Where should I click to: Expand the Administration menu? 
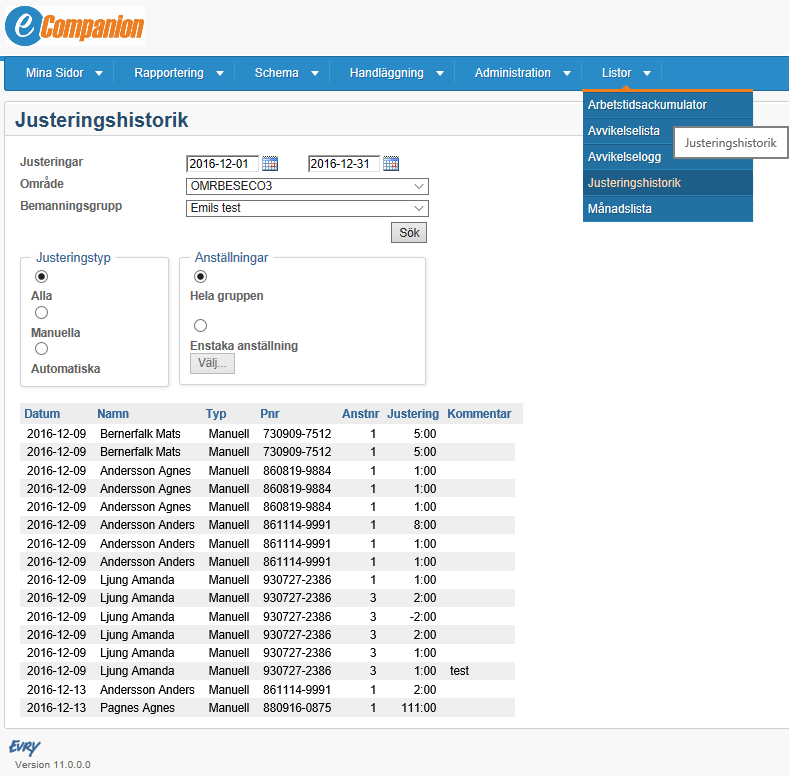tap(522, 73)
